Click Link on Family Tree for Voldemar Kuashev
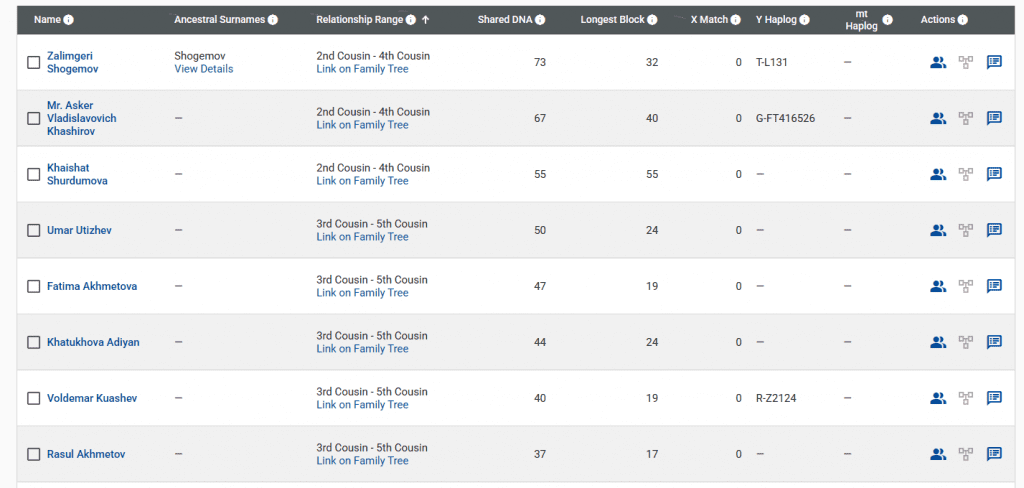The image size is (1024, 488). [x=362, y=405]
